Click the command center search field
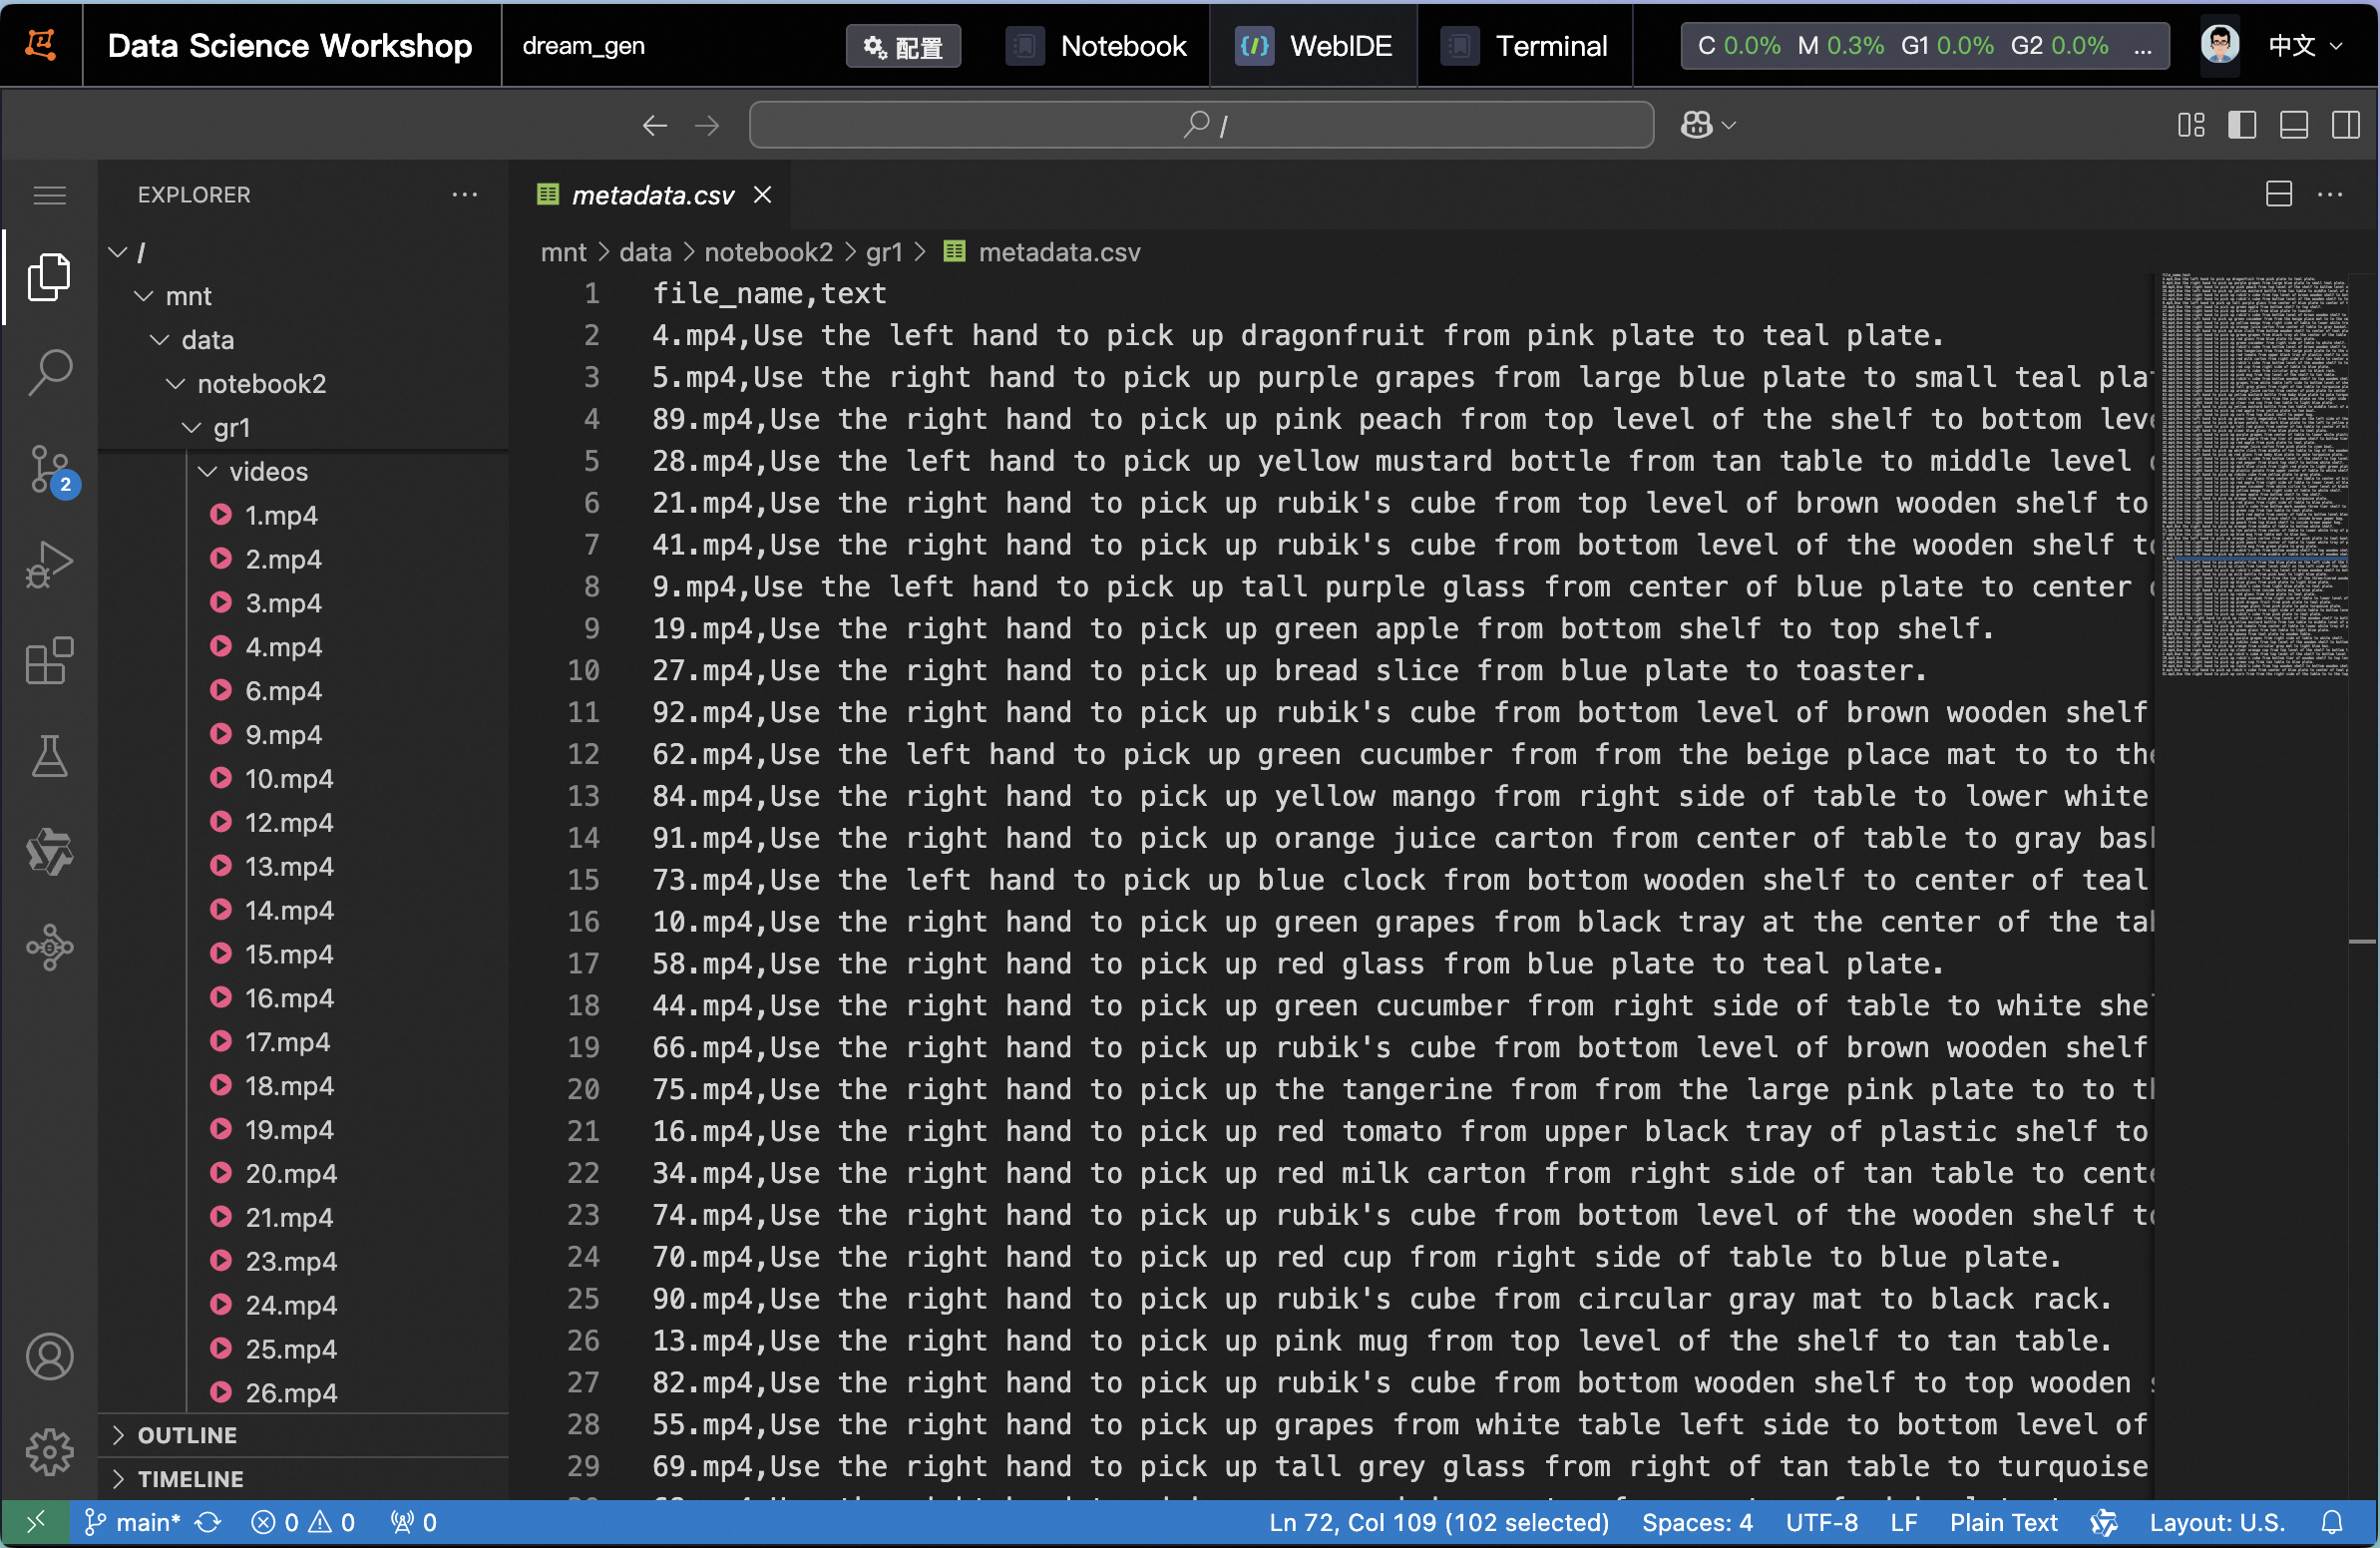The height and width of the screenshot is (1548, 2380). (1200, 125)
